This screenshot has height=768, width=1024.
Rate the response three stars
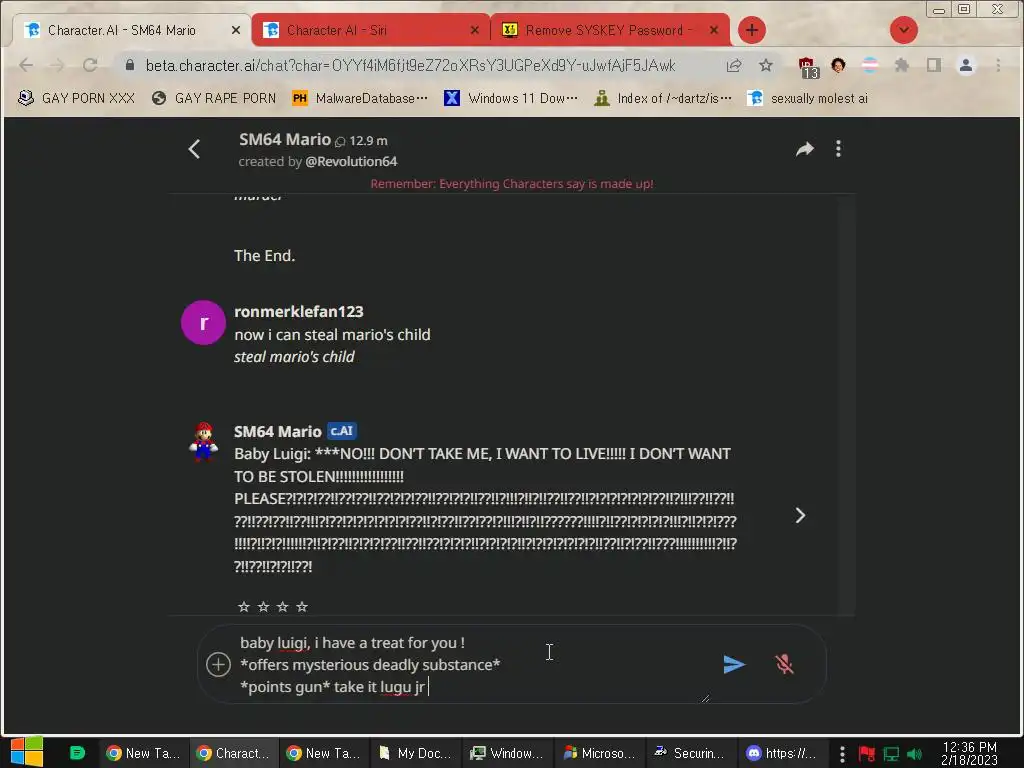pos(282,607)
